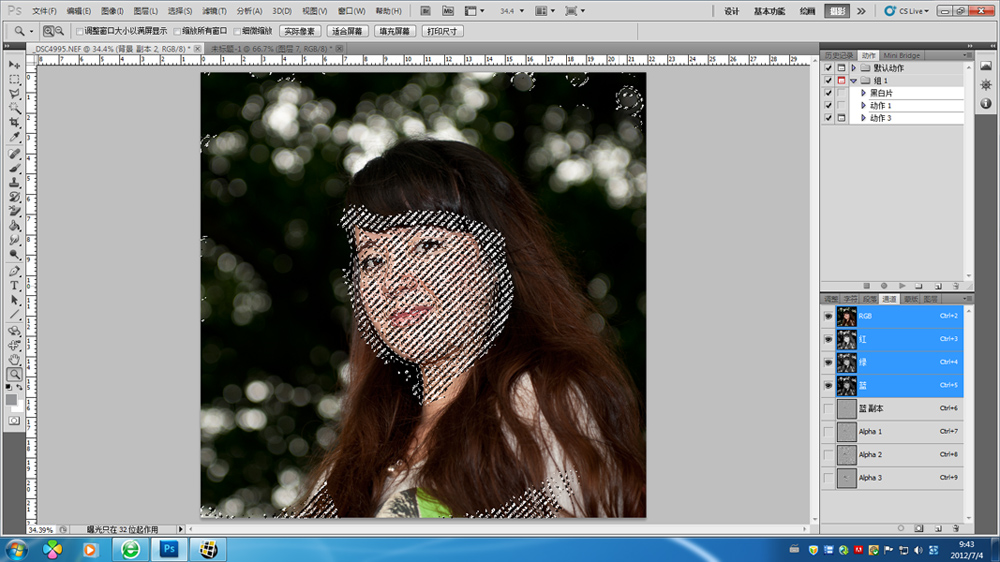The image size is (1000, 562).
Task: Select the Rectangular Marquee tool
Action: coord(14,79)
